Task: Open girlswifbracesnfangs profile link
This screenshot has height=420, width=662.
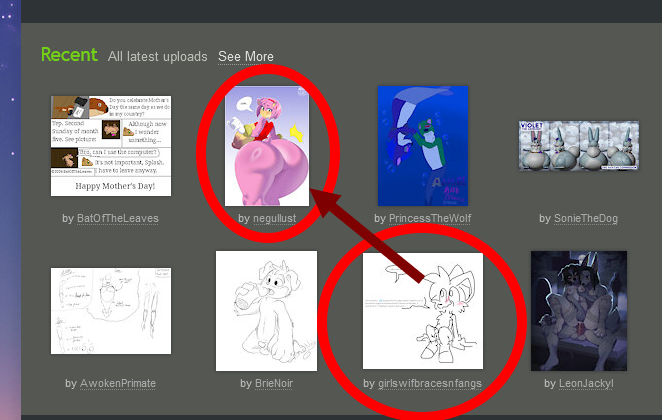Action: (x=430, y=383)
